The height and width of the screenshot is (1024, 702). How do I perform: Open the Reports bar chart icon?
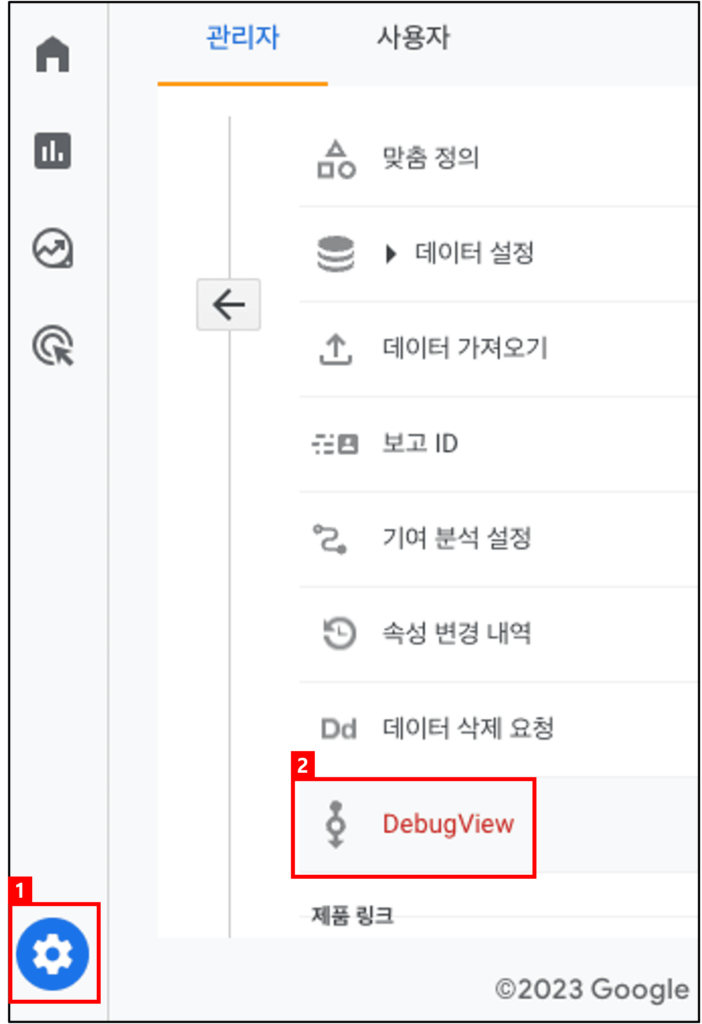[x=53, y=151]
